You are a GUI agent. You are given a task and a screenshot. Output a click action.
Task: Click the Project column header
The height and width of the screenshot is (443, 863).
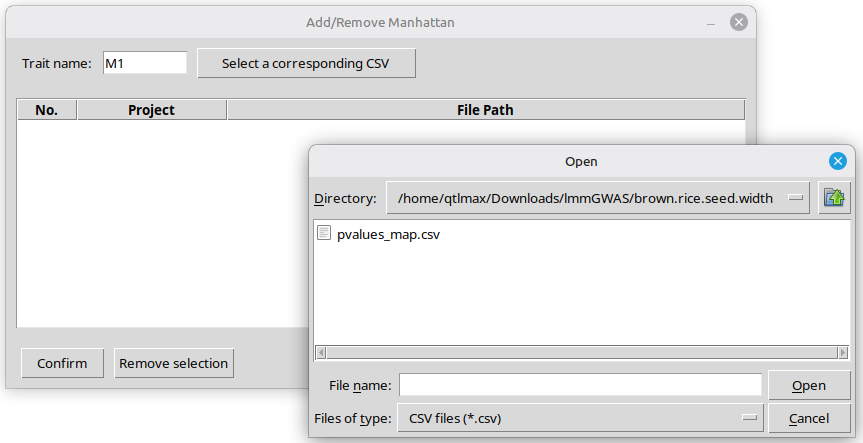click(x=151, y=110)
